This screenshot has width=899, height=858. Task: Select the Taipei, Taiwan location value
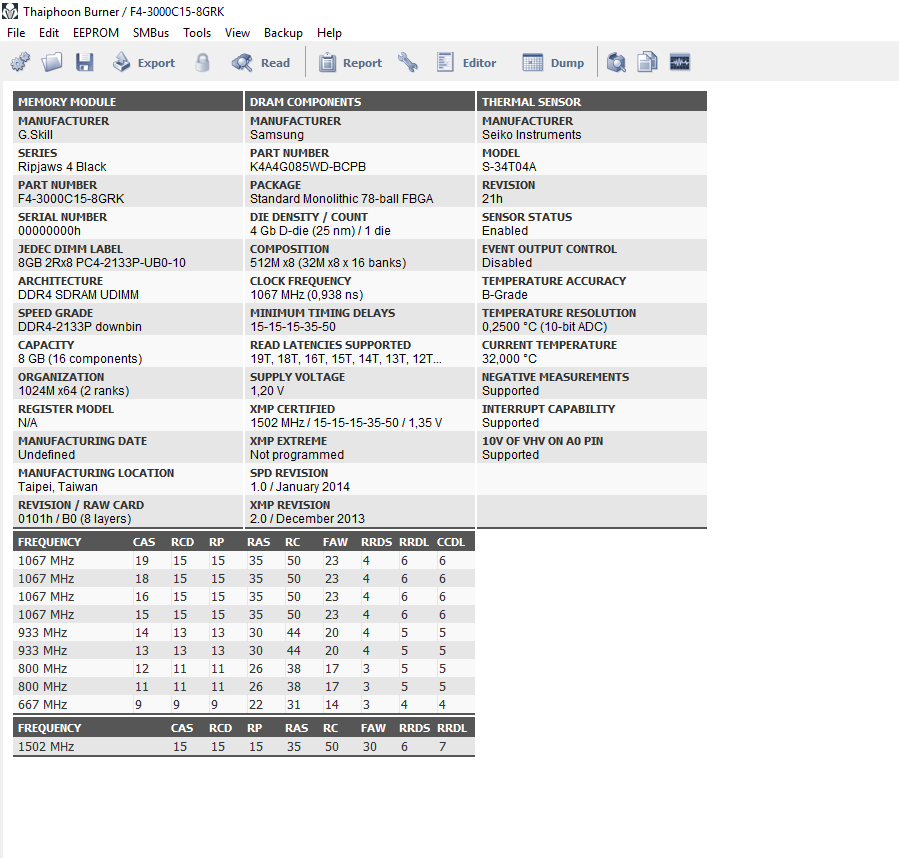coord(57,487)
